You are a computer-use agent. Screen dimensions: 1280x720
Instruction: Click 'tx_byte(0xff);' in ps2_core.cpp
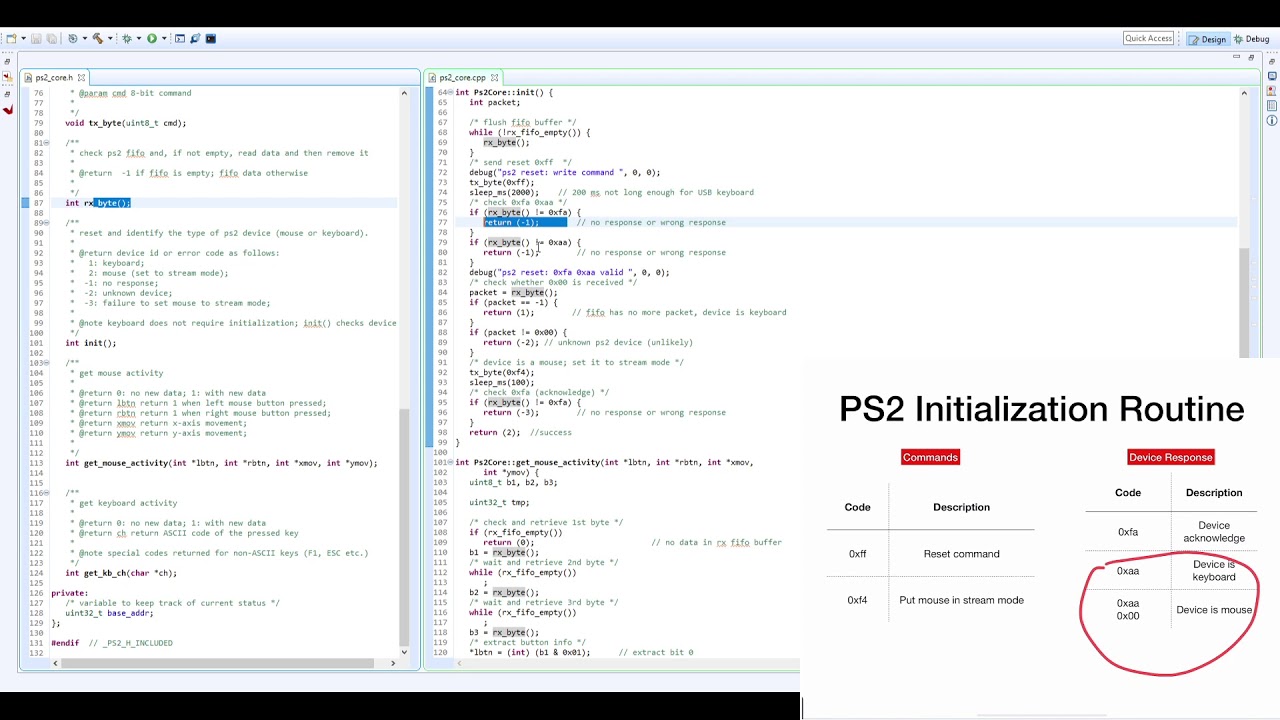(x=502, y=183)
